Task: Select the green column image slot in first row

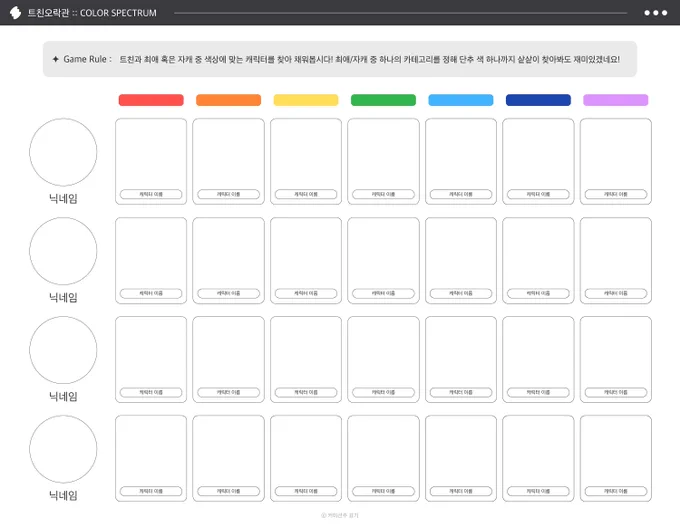Action: (x=383, y=161)
